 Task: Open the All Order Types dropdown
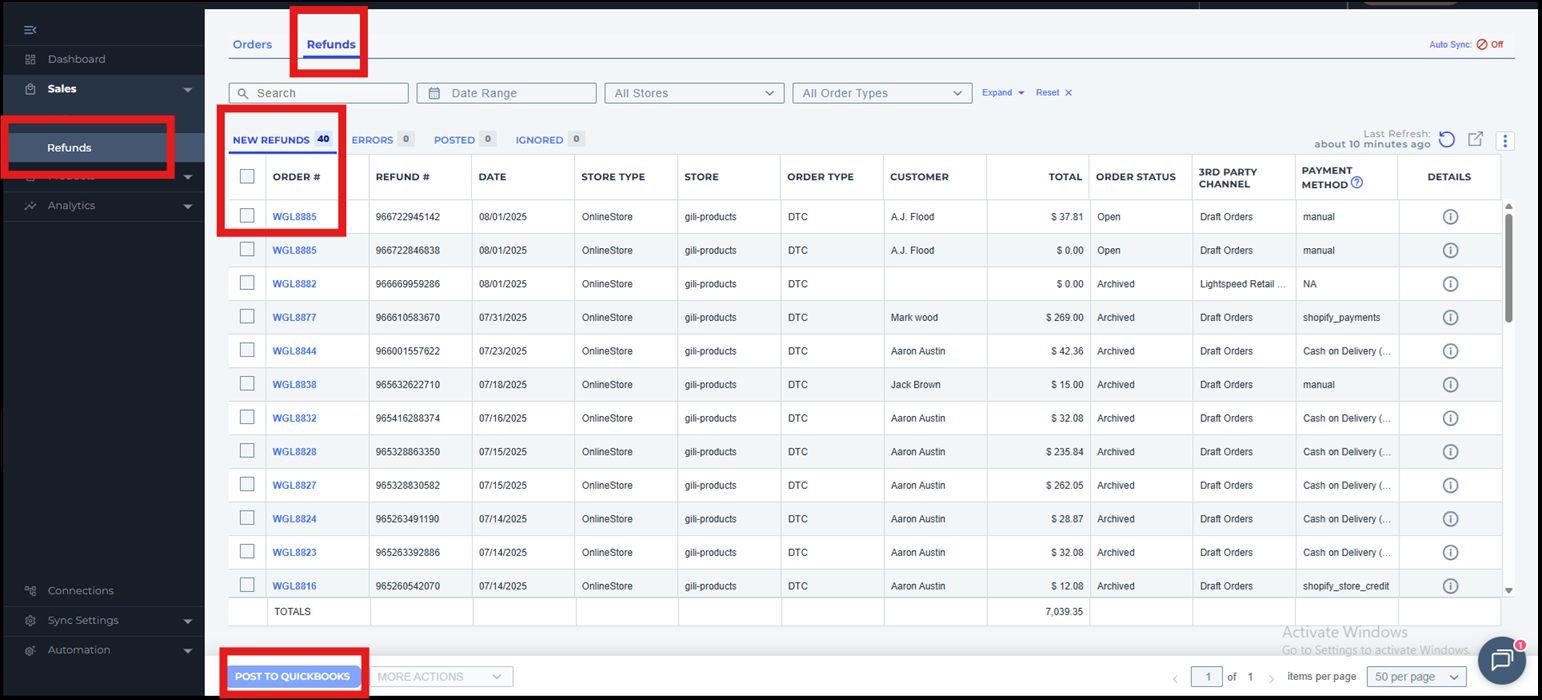coord(881,93)
